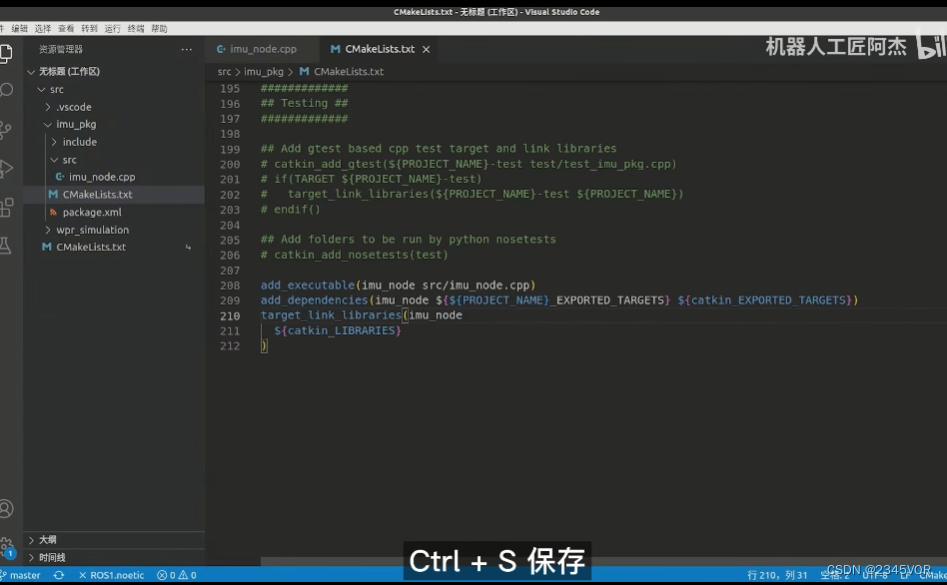This screenshot has width=947, height=585.
Task: Open the Source Control view
Action: (x=9, y=129)
